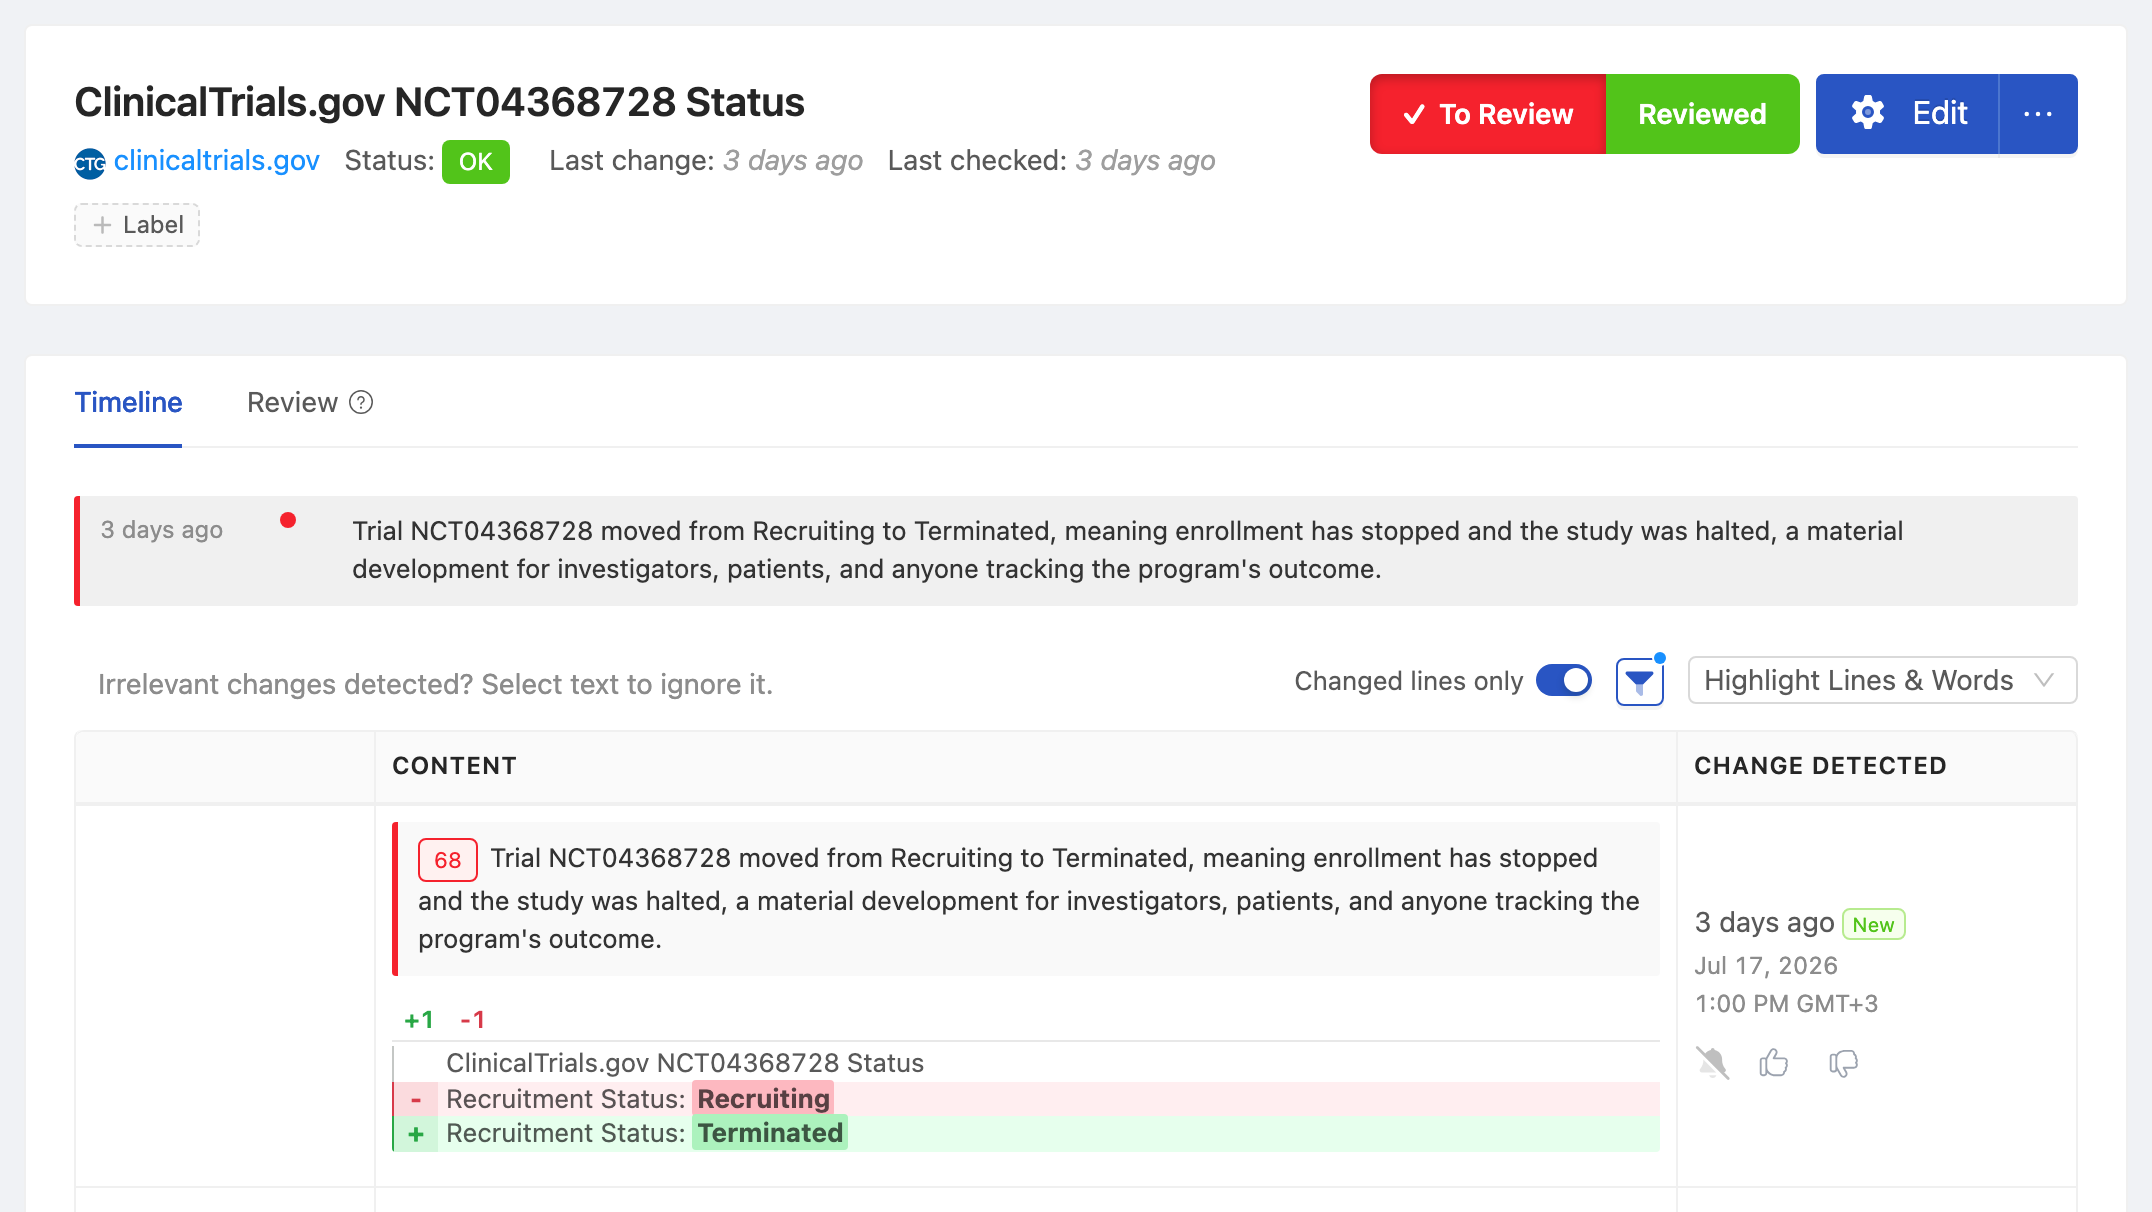Open the three-dots more options menu

point(2038,114)
